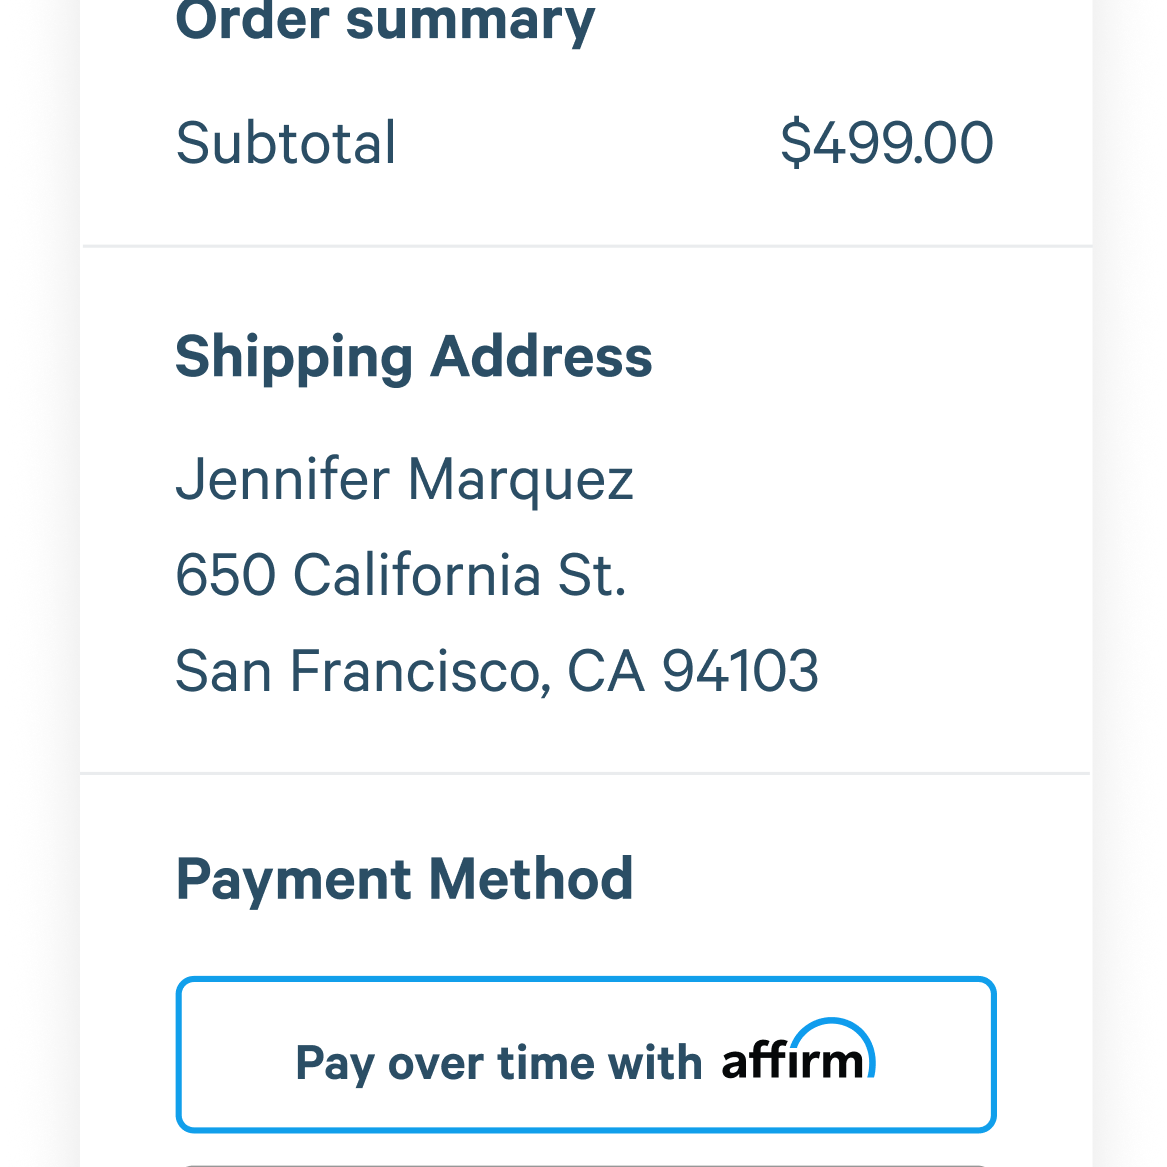
Task: Click the 94103 zip code
Action: pos(741,671)
